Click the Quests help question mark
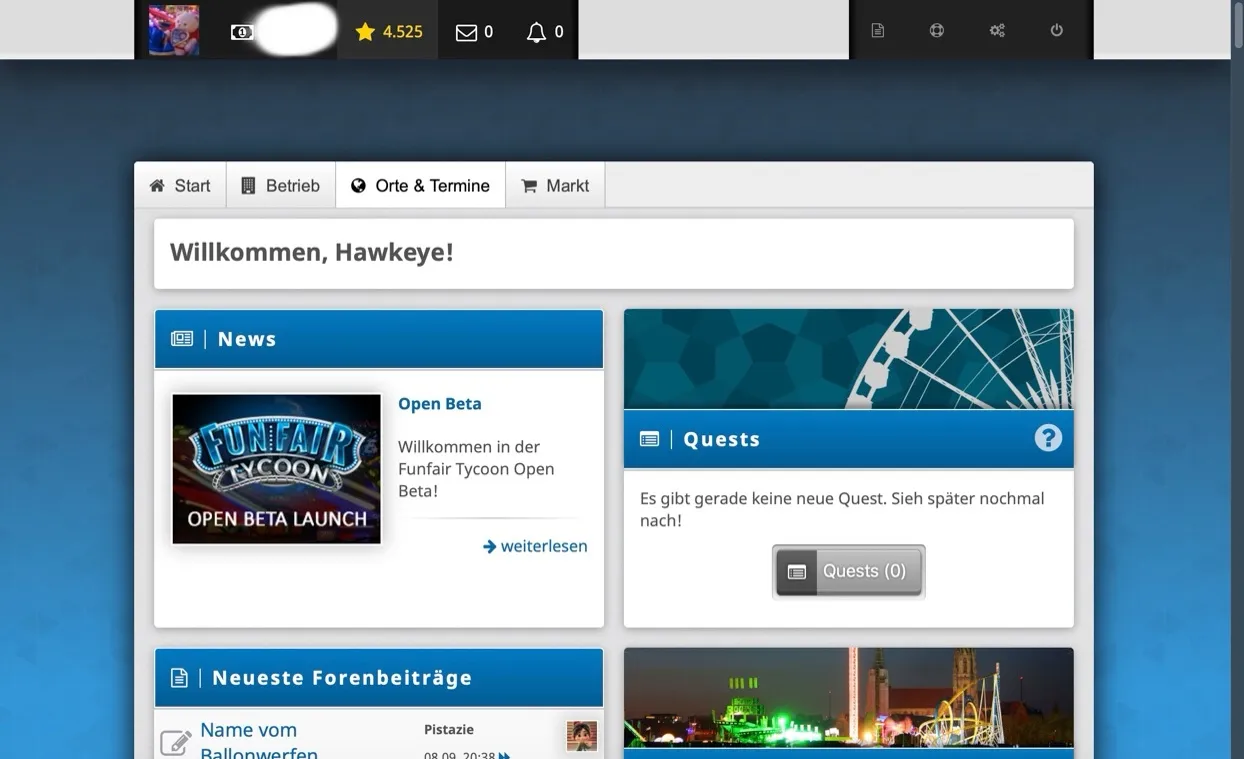The height and width of the screenshot is (759, 1244). pos(1047,438)
